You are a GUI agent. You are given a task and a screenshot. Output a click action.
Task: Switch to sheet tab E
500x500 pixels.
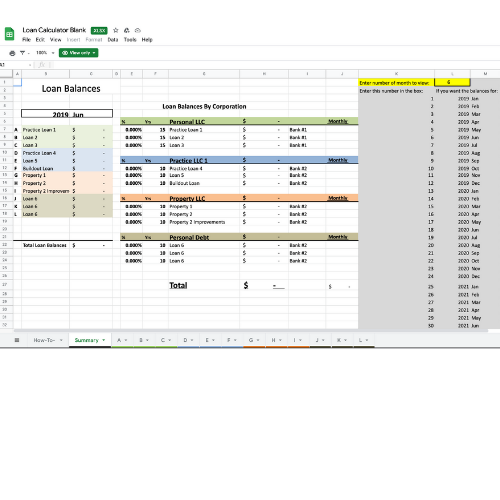click(207, 340)
